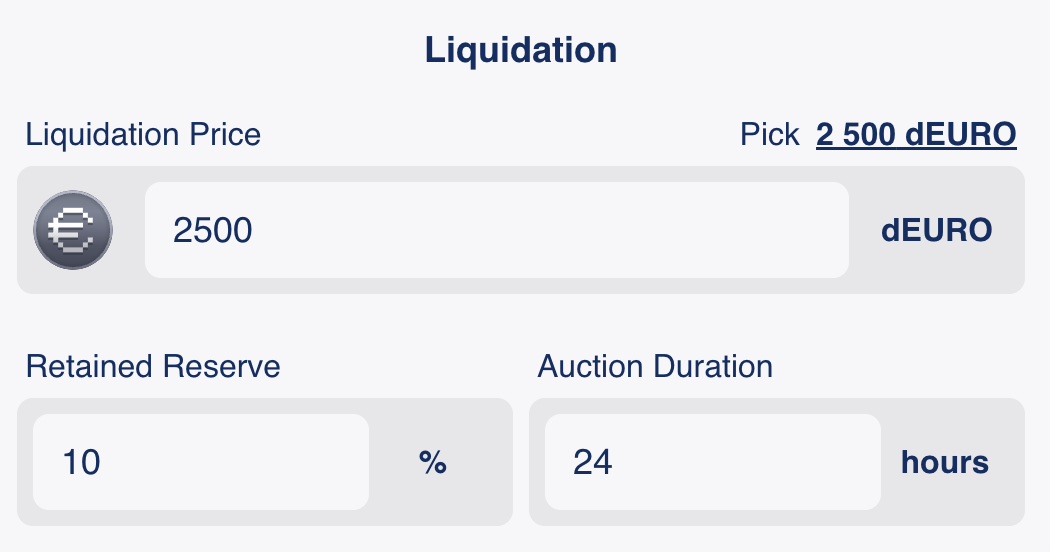The image size is (1050, 552).
Task: Click the Auction Duration label
Action: 655,366
